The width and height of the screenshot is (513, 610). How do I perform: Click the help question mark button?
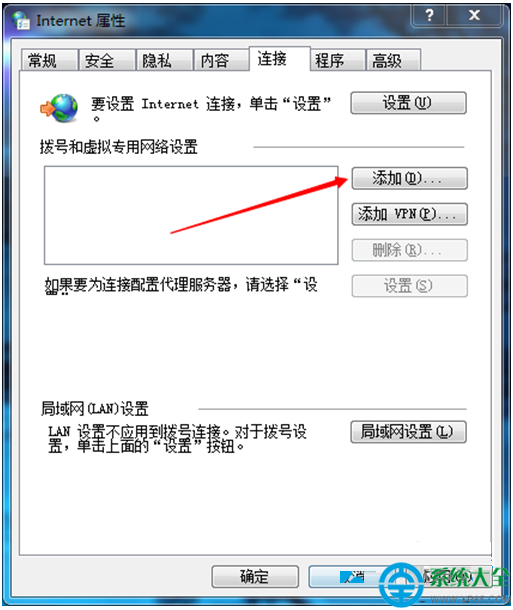point(429,16)
